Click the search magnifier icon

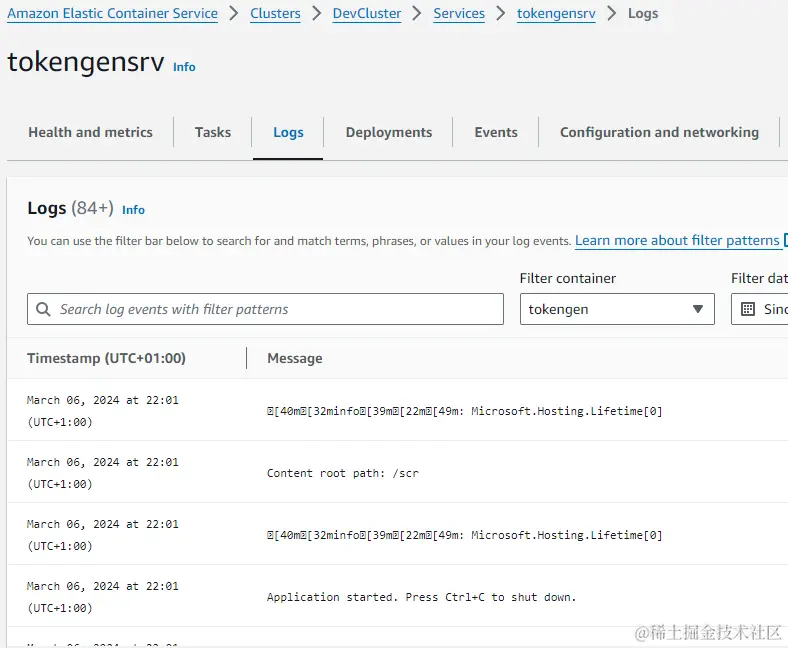tap(43, 309)
